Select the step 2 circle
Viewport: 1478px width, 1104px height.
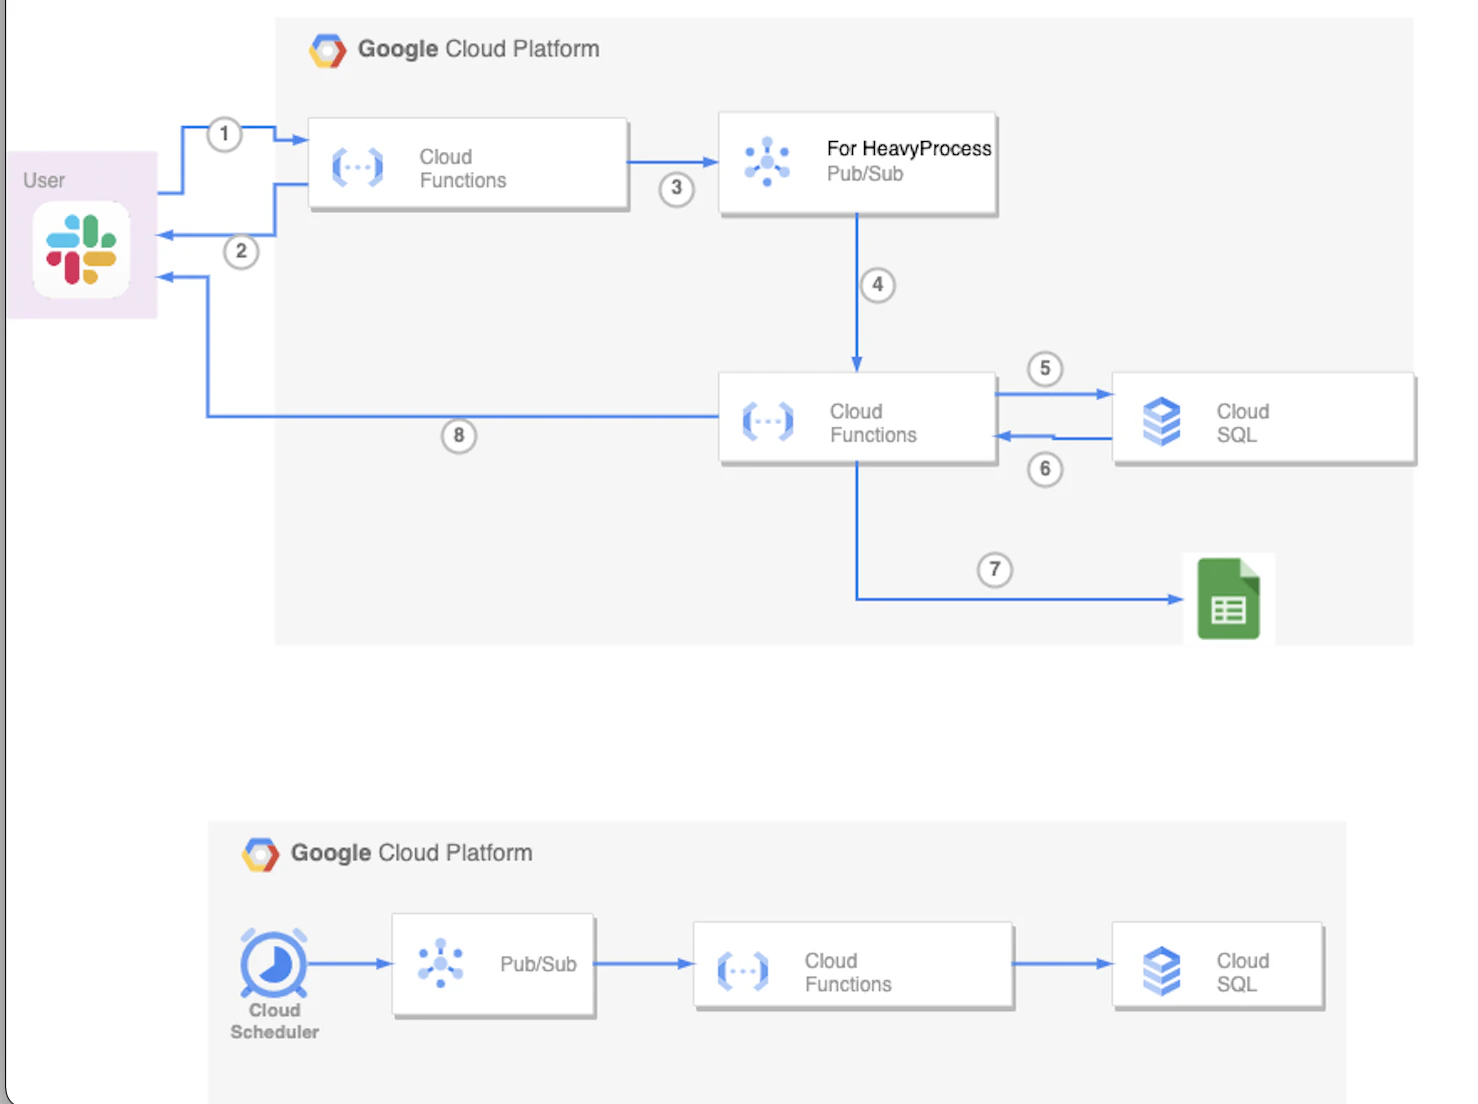coord(241,251)
